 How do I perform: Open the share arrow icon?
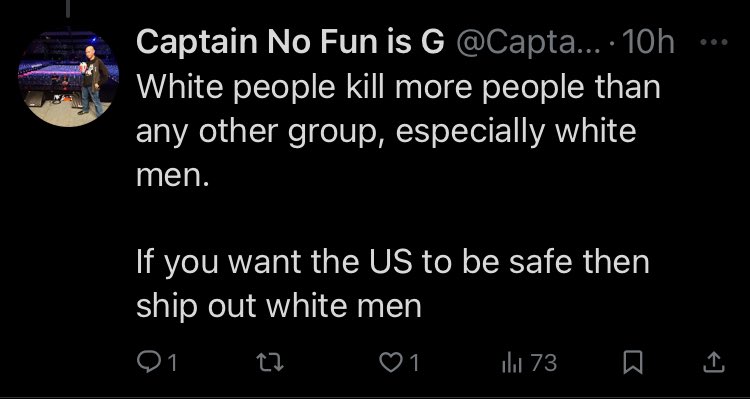[715, 362]
